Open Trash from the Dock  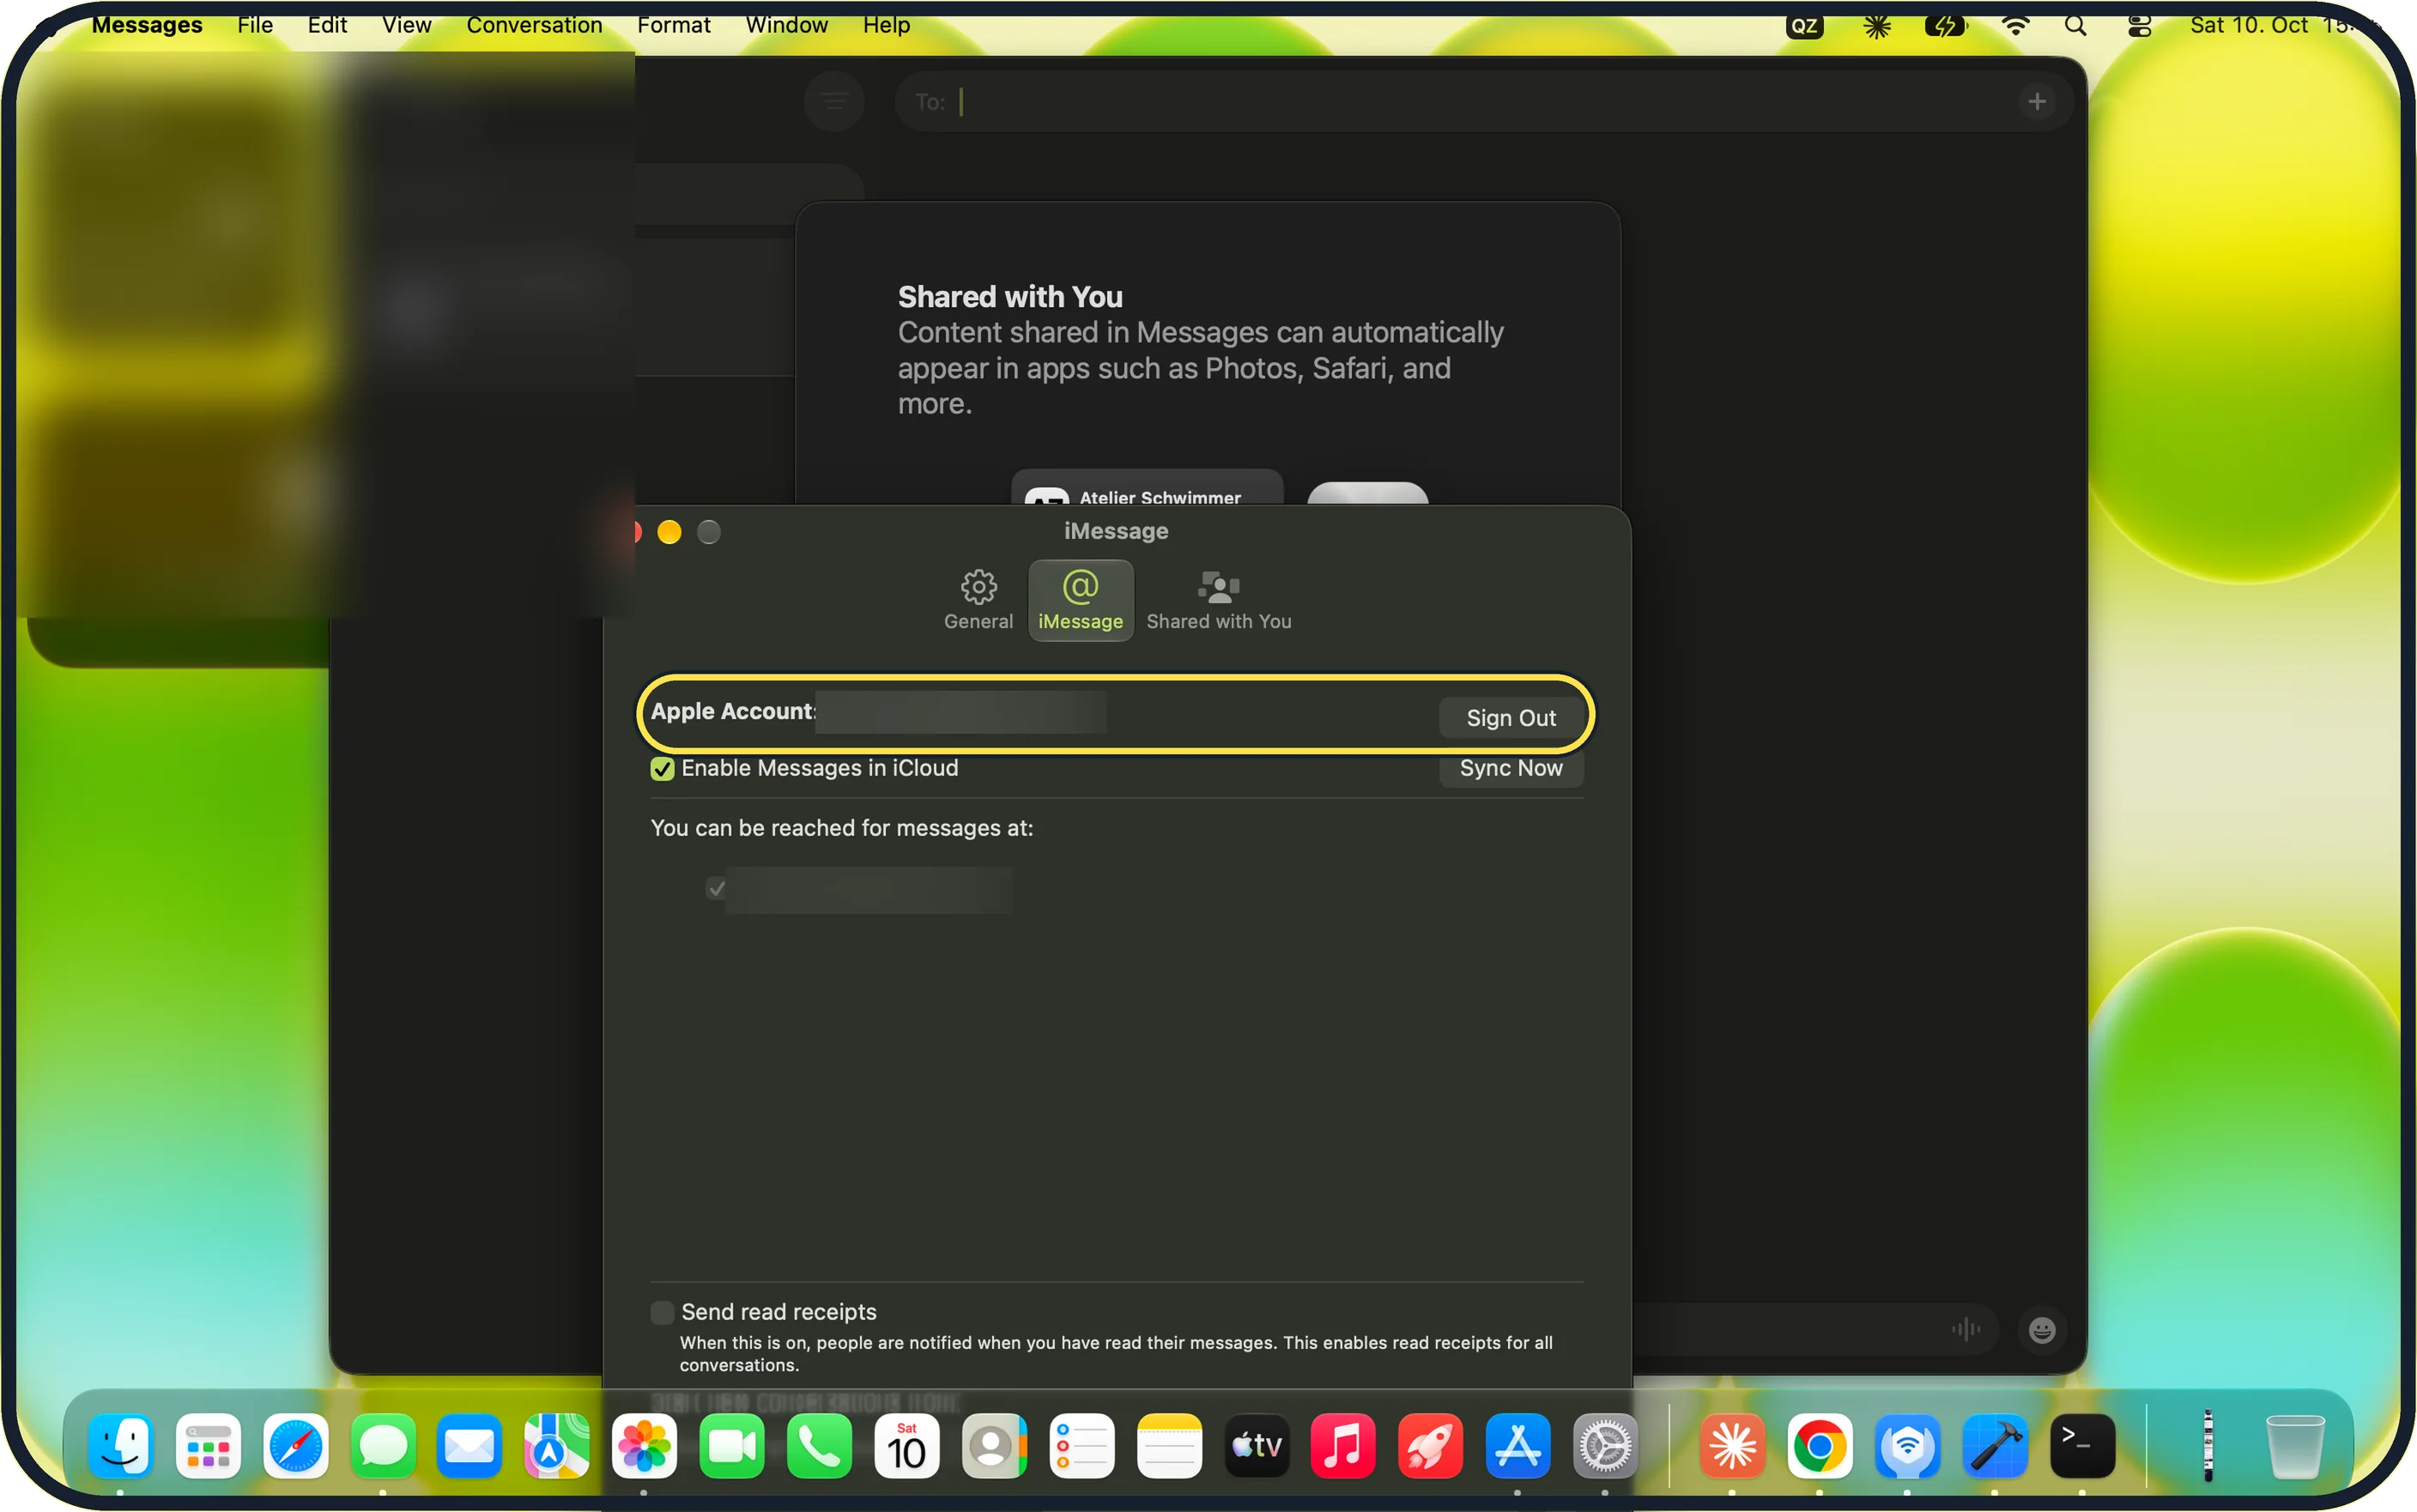[2294, 1447]
